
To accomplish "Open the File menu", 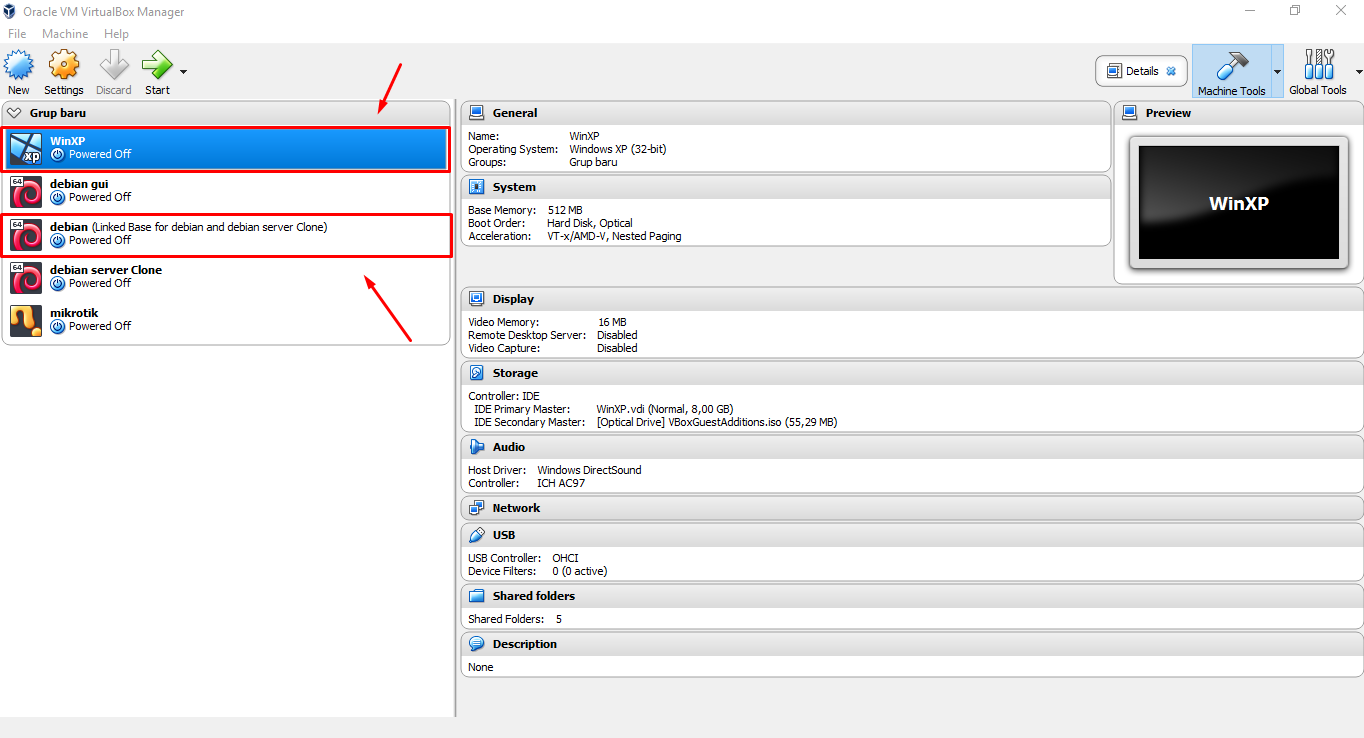I will pos(17,34).
